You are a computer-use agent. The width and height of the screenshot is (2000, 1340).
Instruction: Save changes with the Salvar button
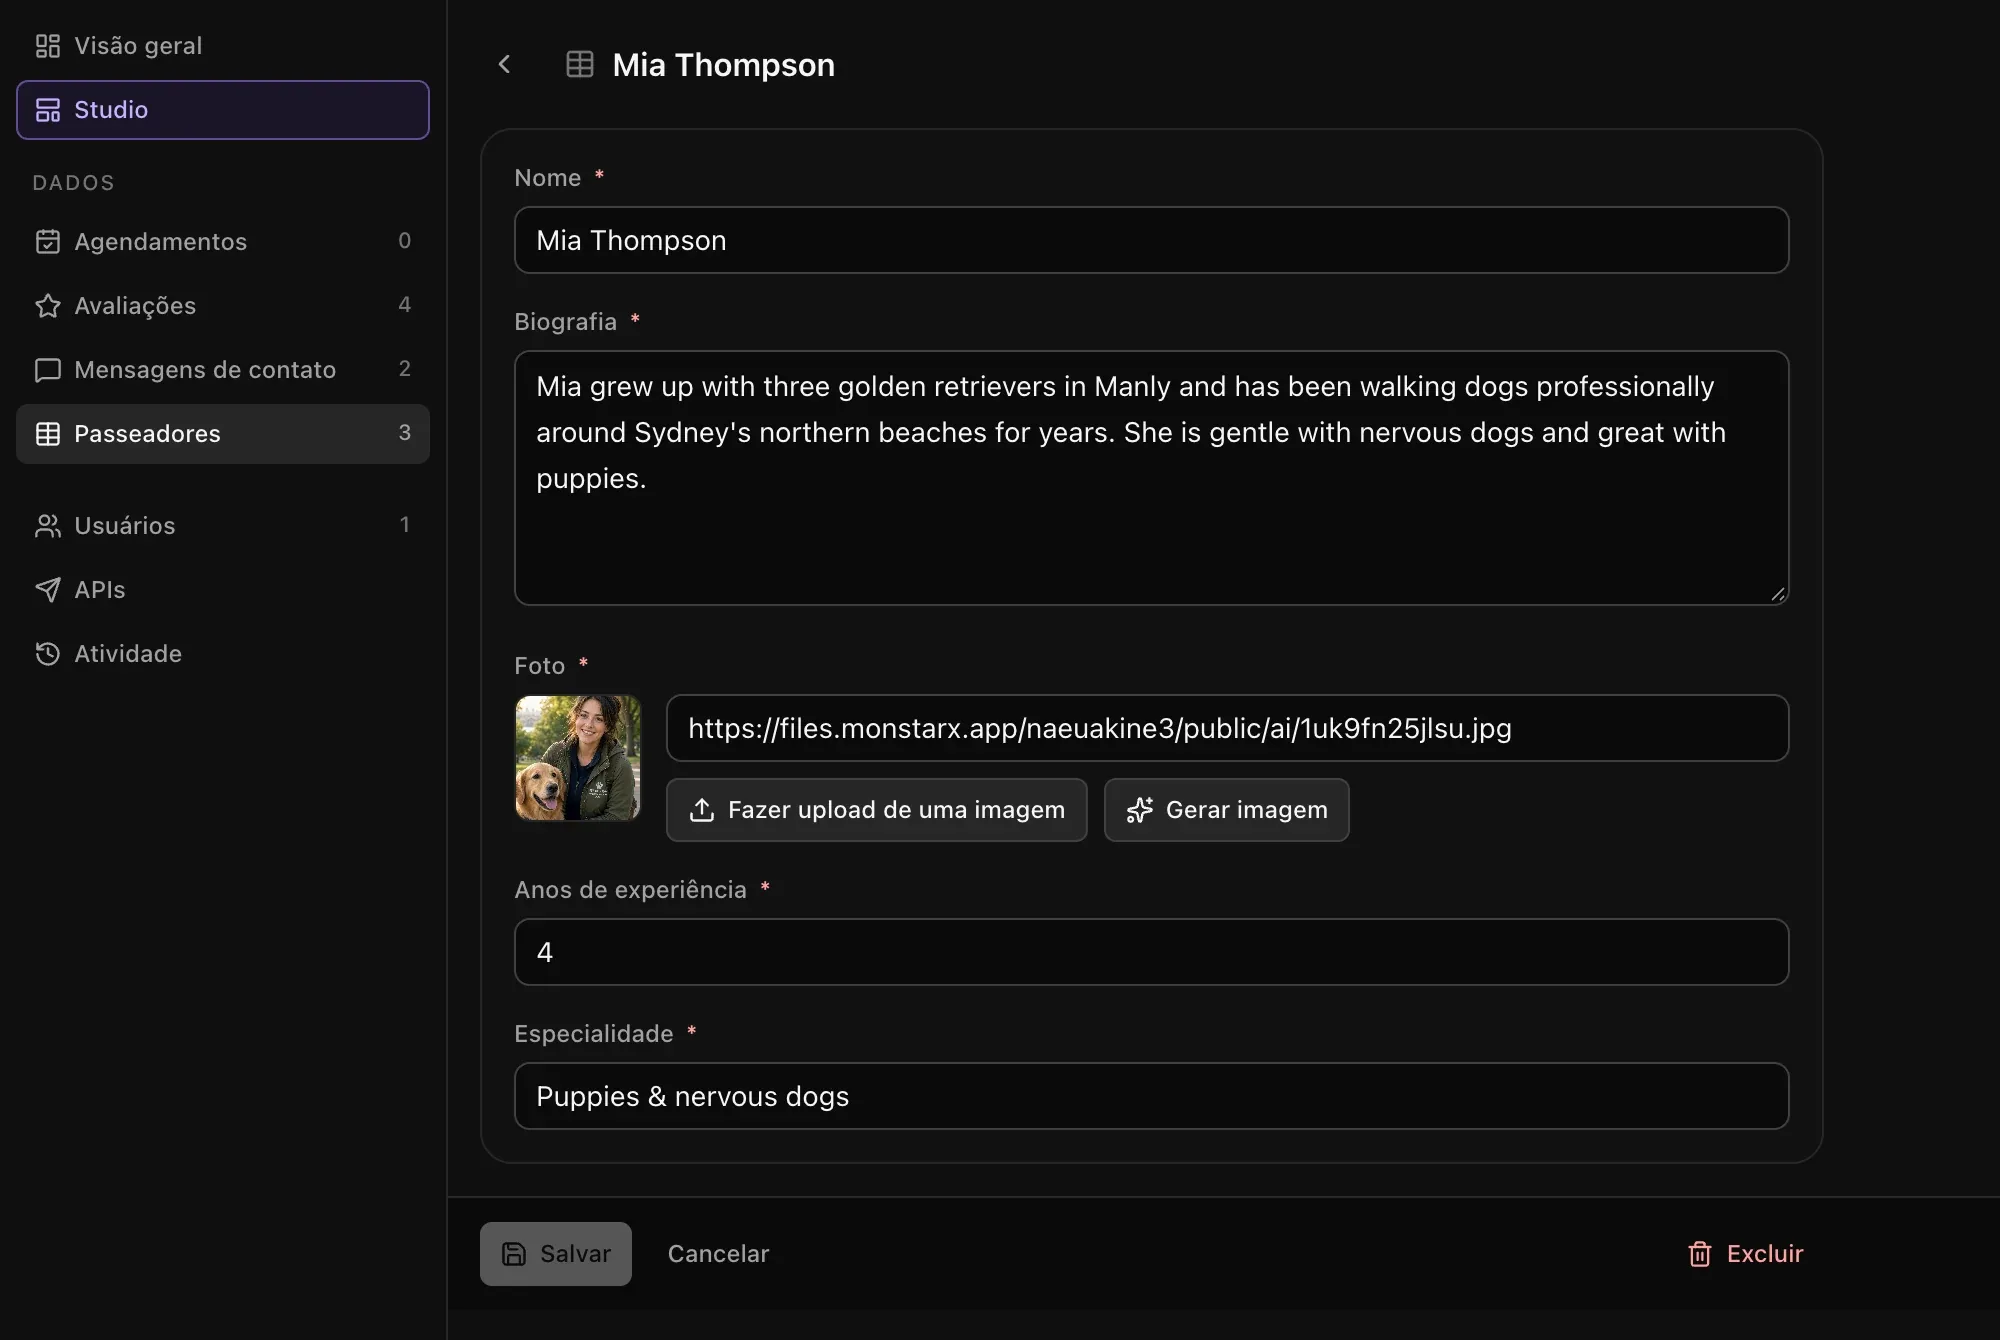(x=556, y=1254)
